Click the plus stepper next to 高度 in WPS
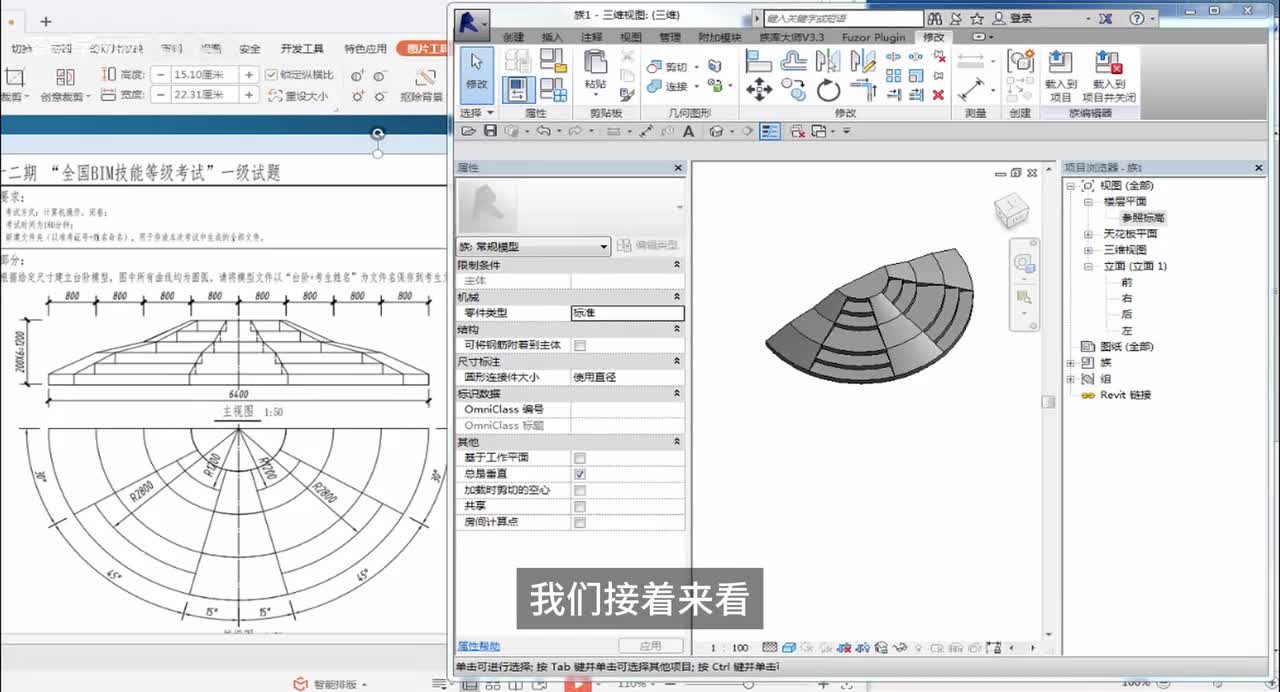The height and width of the screenshot is (692, 1280). click(x=247, y=75)
